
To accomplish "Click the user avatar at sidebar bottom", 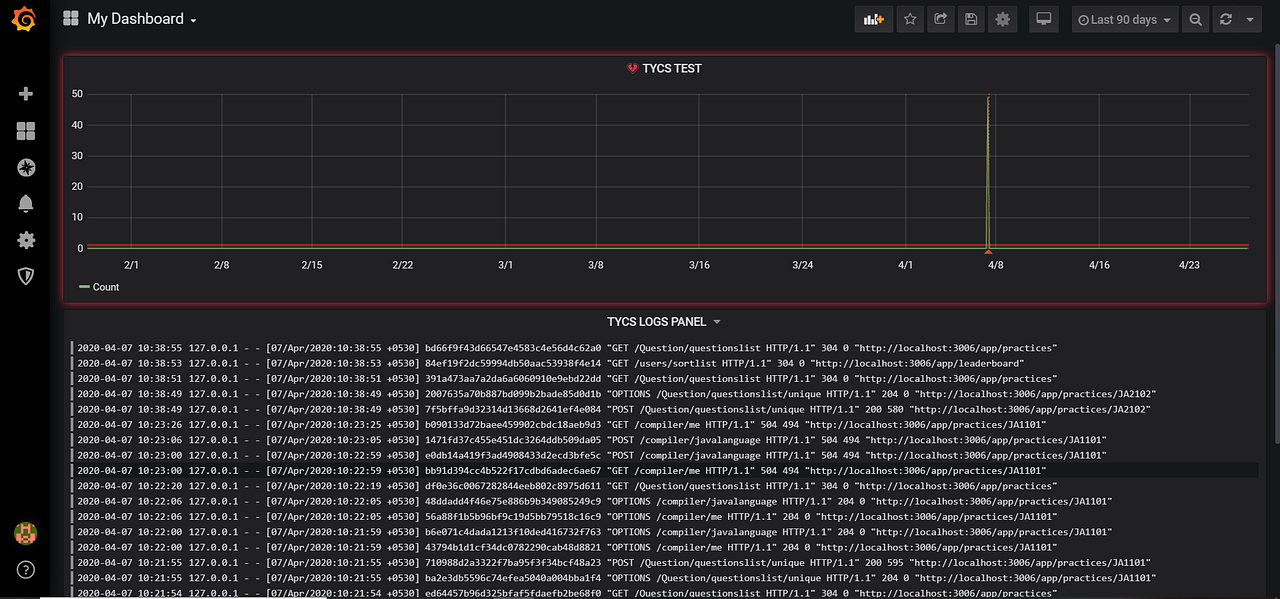I will click(x=26, y=533).
